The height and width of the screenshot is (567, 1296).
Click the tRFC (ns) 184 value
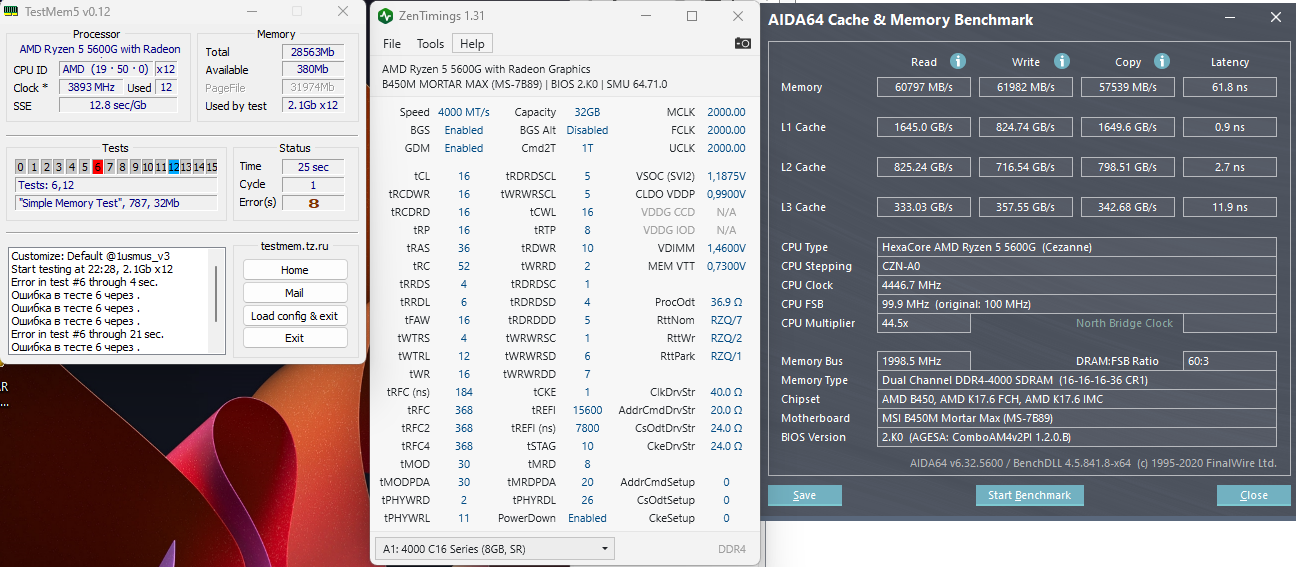pyautogui.click(x=464, y=392)
